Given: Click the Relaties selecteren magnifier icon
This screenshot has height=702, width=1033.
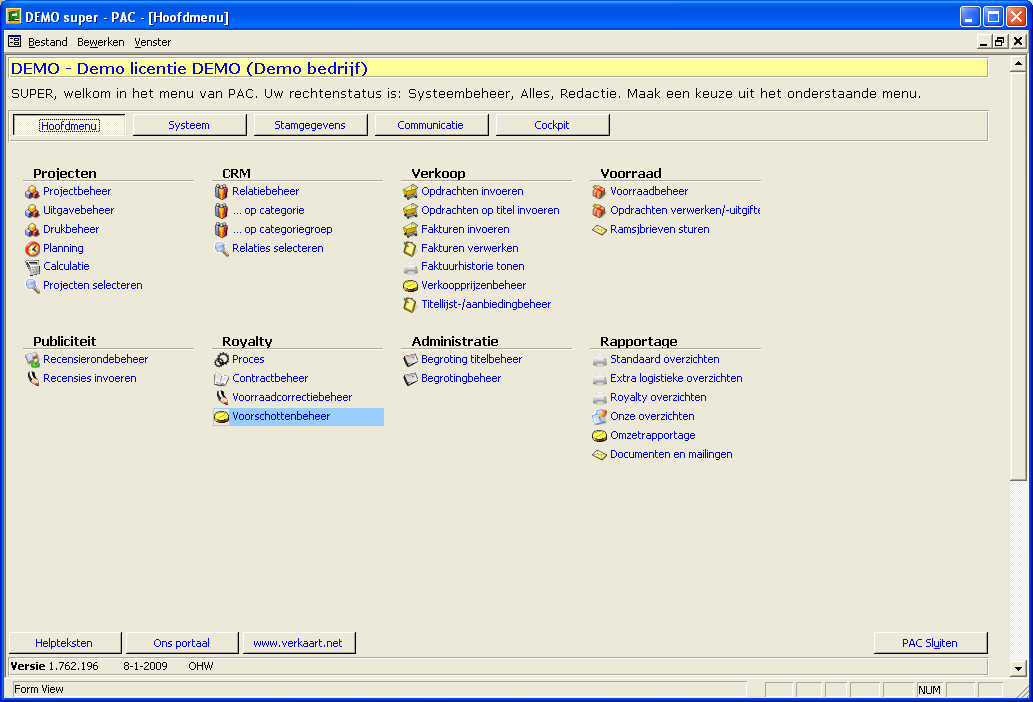Looking at the screenshot, I should pyautogui.click(x=221, y=249).
